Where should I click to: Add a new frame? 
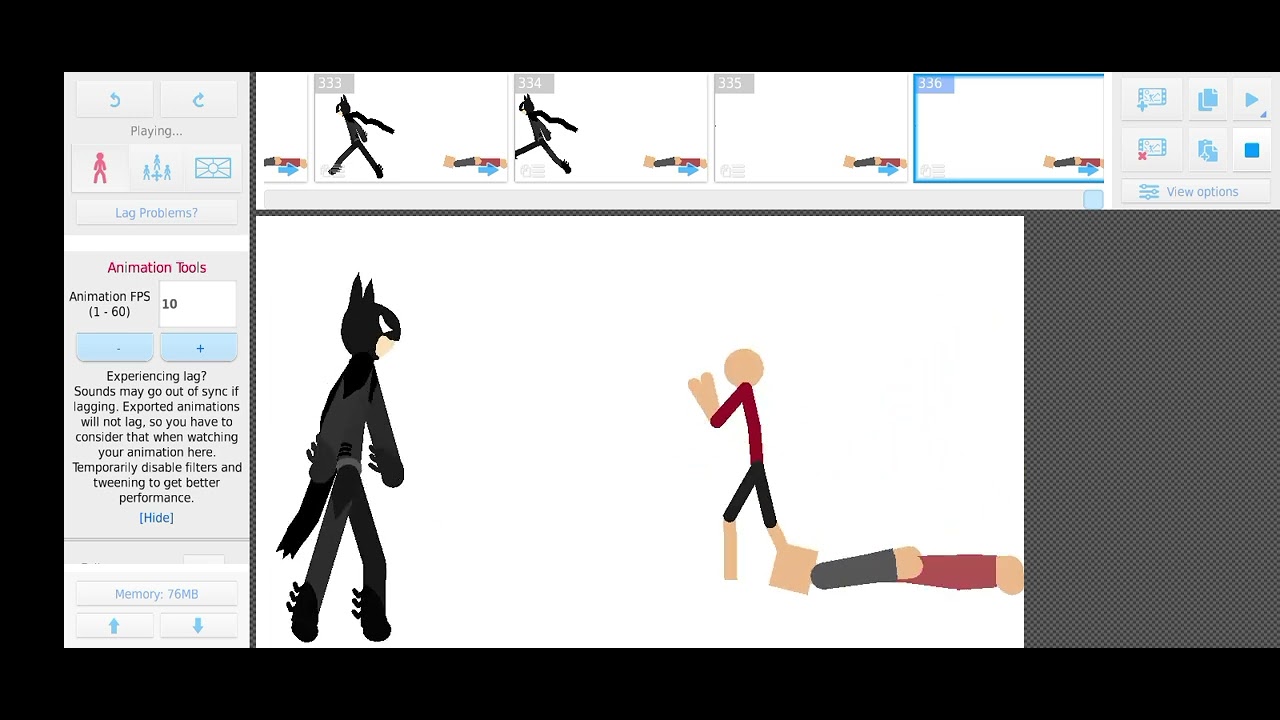[1152, 99]
